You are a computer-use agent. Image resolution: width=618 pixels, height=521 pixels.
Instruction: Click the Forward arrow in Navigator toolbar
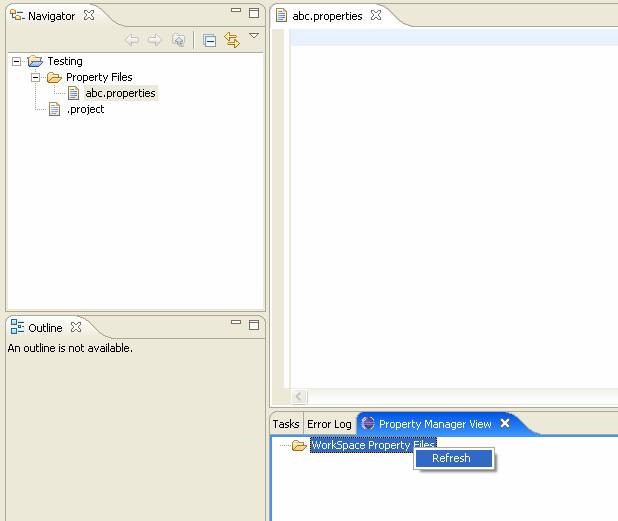point(154,41)
